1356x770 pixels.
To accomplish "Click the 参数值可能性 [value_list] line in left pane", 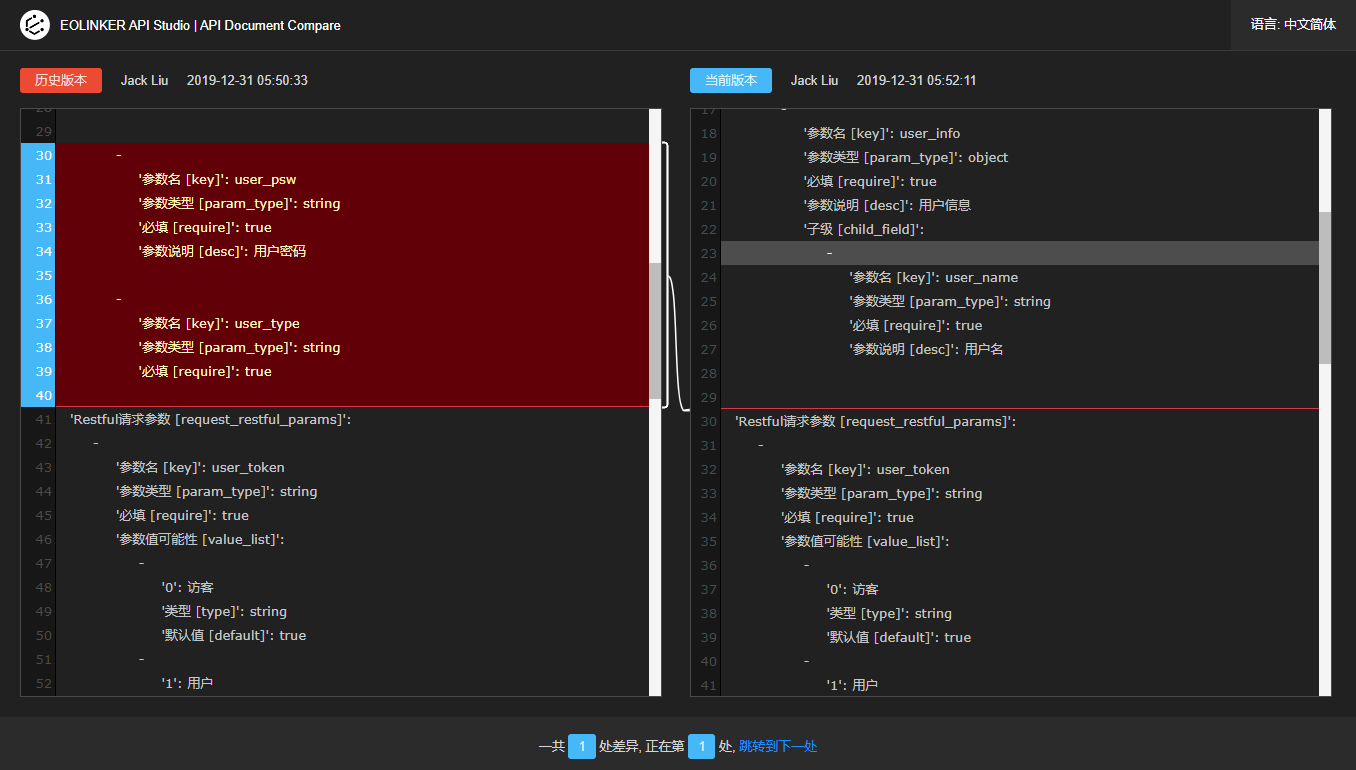I will pyautogui.click(x=200, y=540).
